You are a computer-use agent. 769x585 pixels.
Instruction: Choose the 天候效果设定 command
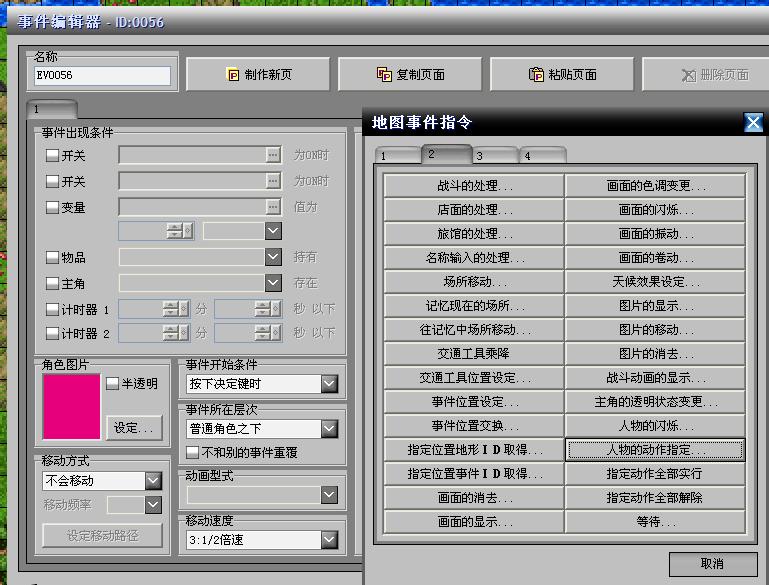coord(655,282)
